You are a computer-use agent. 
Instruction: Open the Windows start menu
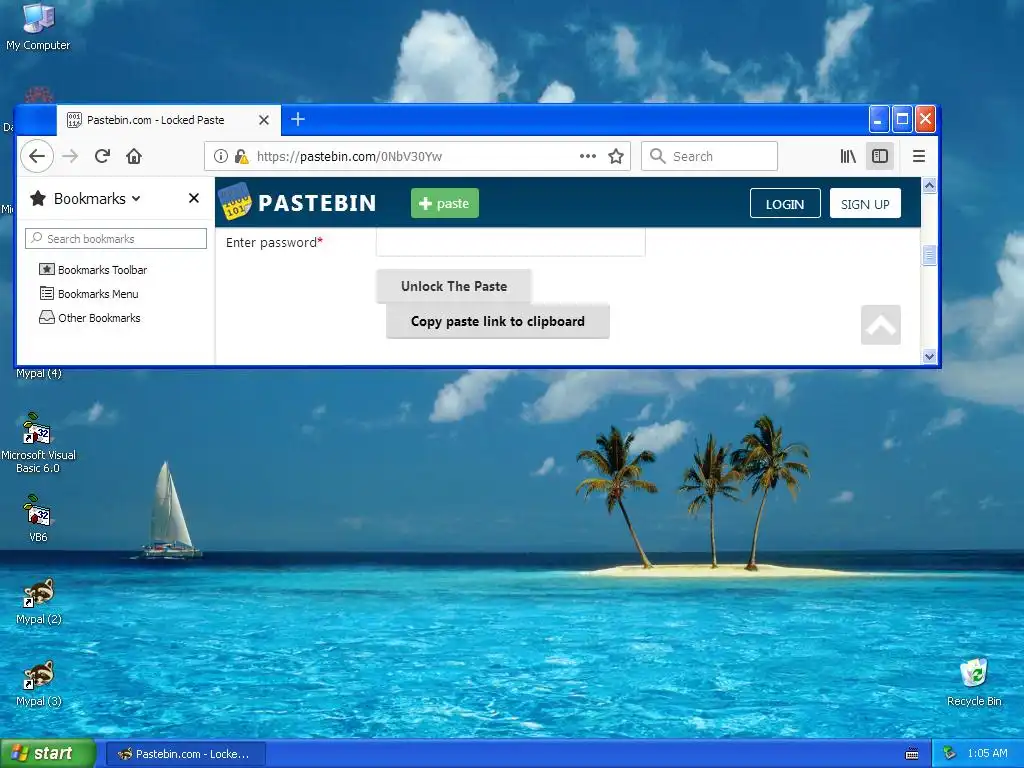tap(48, 753)
